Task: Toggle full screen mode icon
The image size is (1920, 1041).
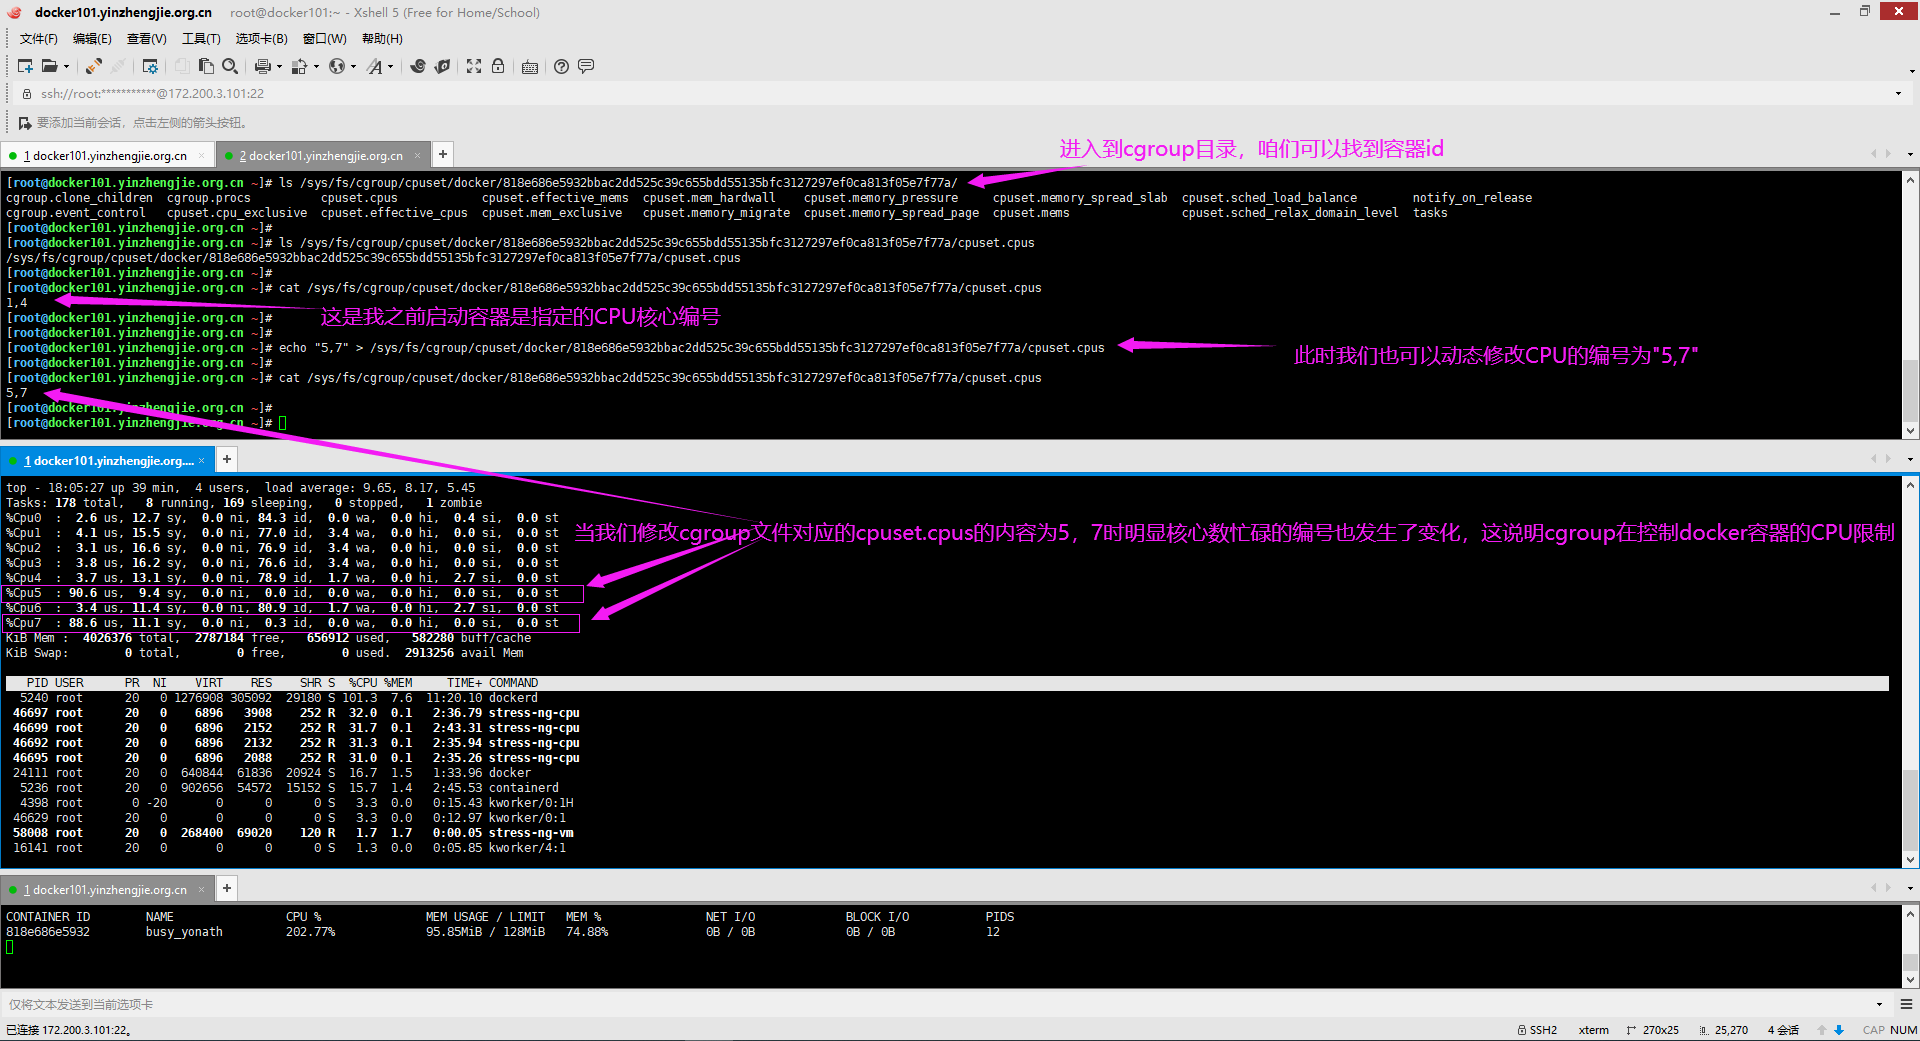Action: [474, 66]
